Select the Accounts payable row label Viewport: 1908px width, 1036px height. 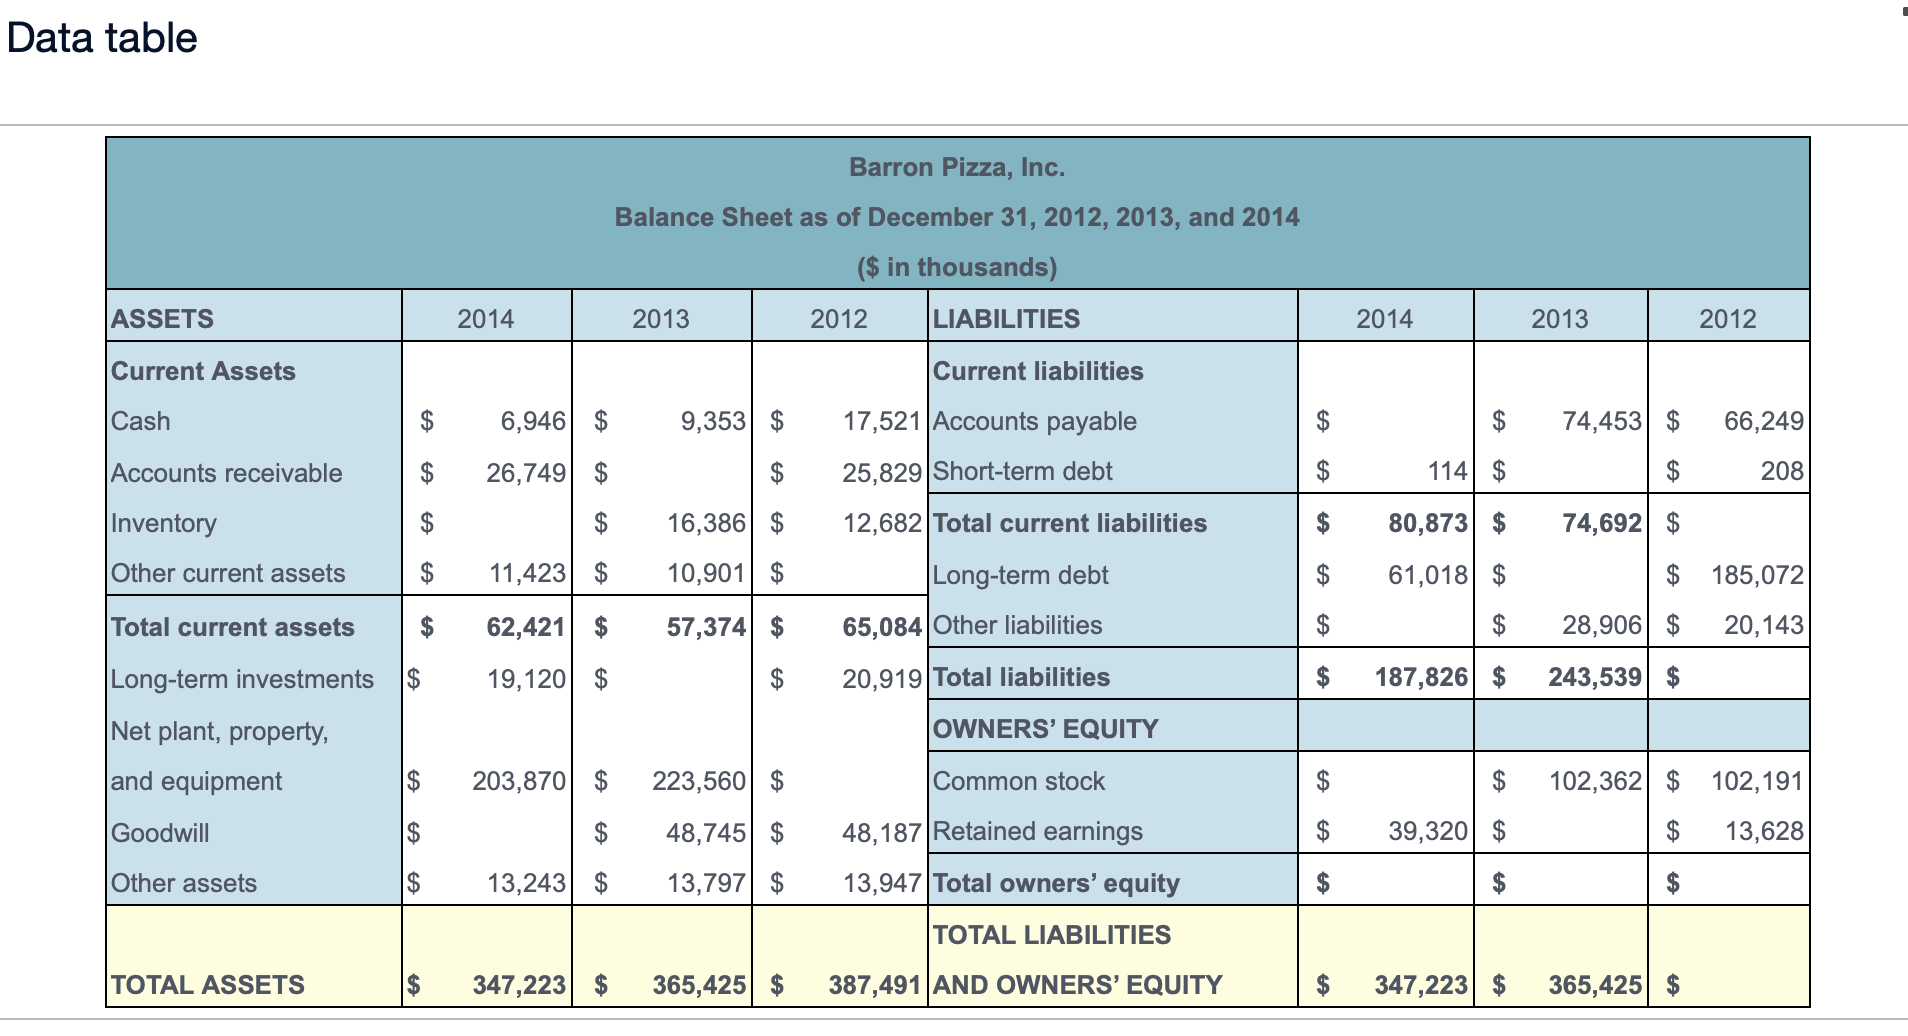[1035, 421]
